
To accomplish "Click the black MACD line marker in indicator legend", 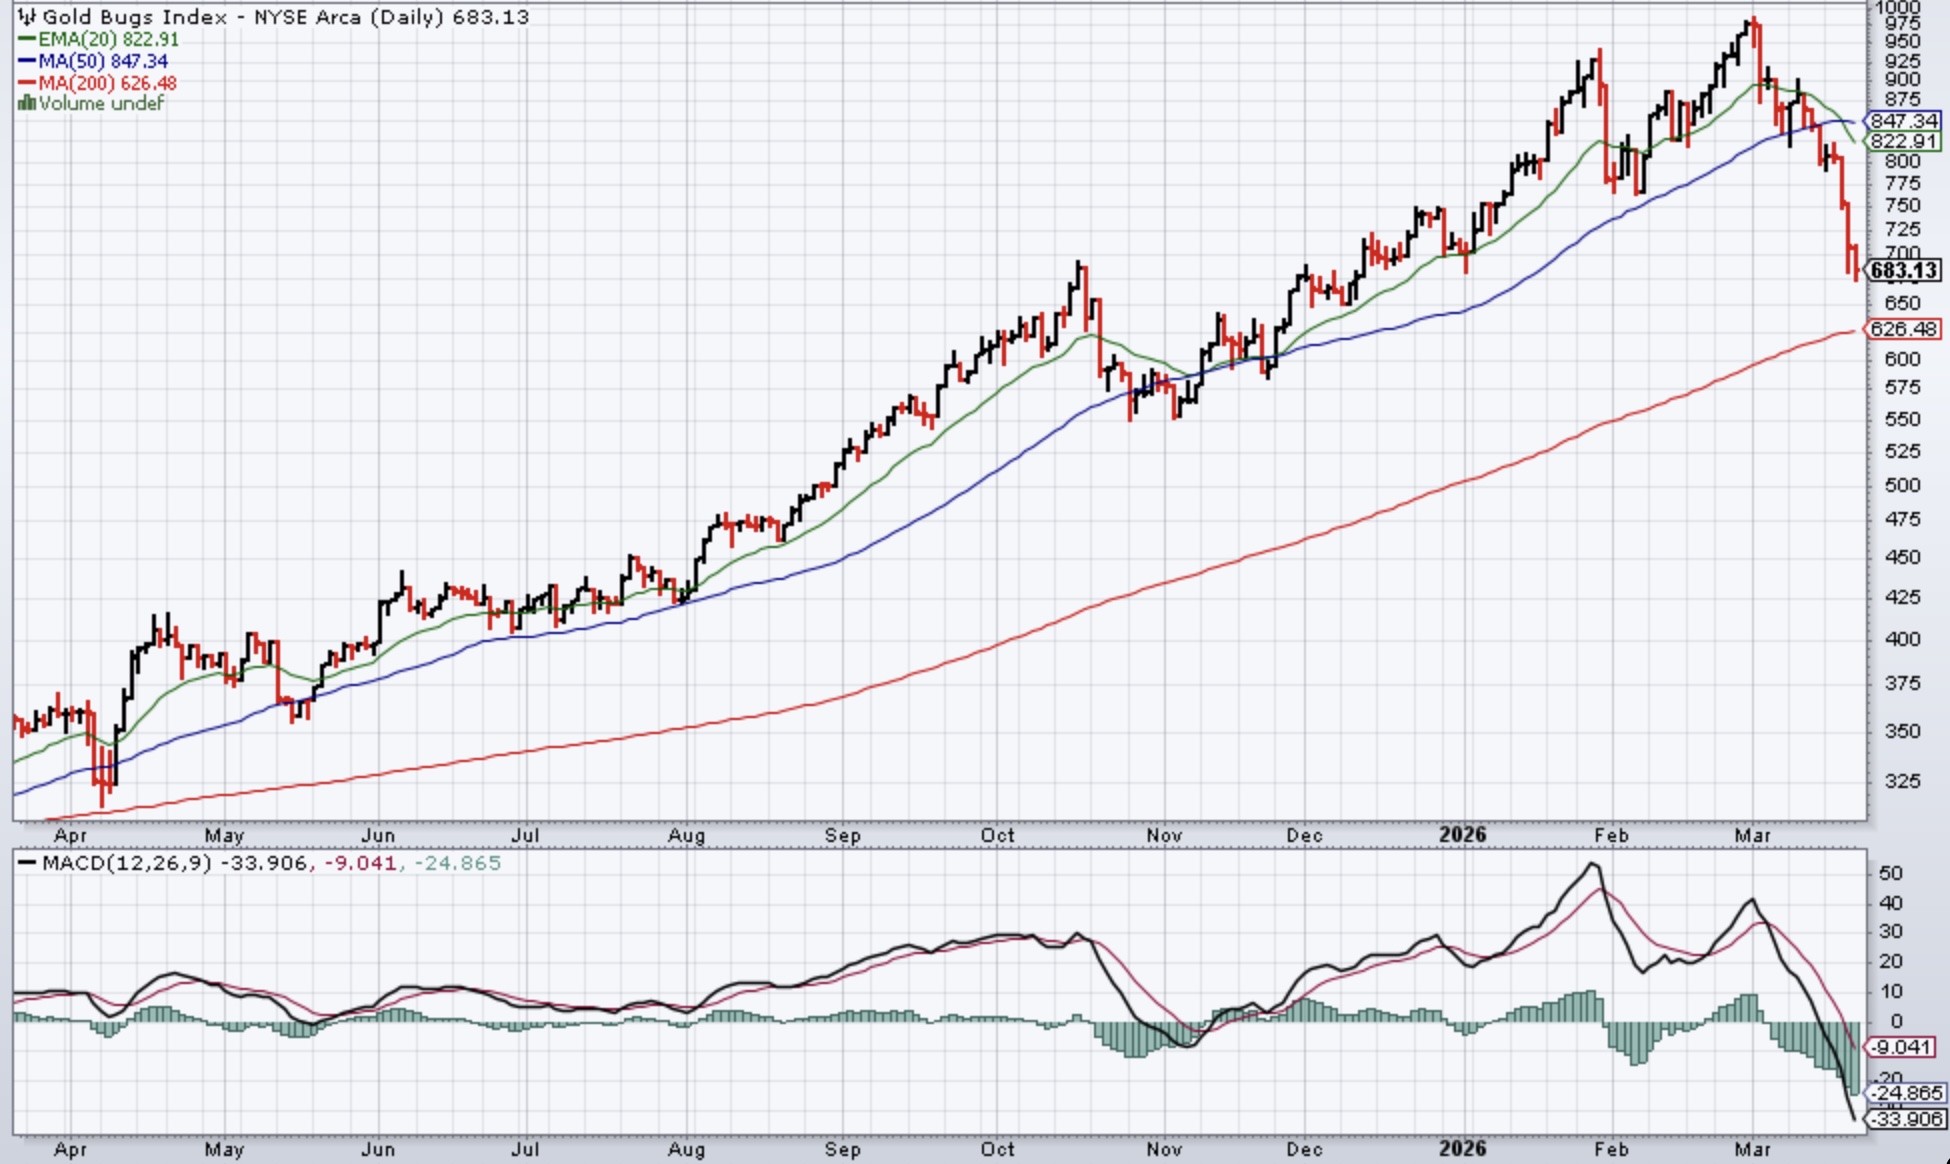I will tap(28, 863).
